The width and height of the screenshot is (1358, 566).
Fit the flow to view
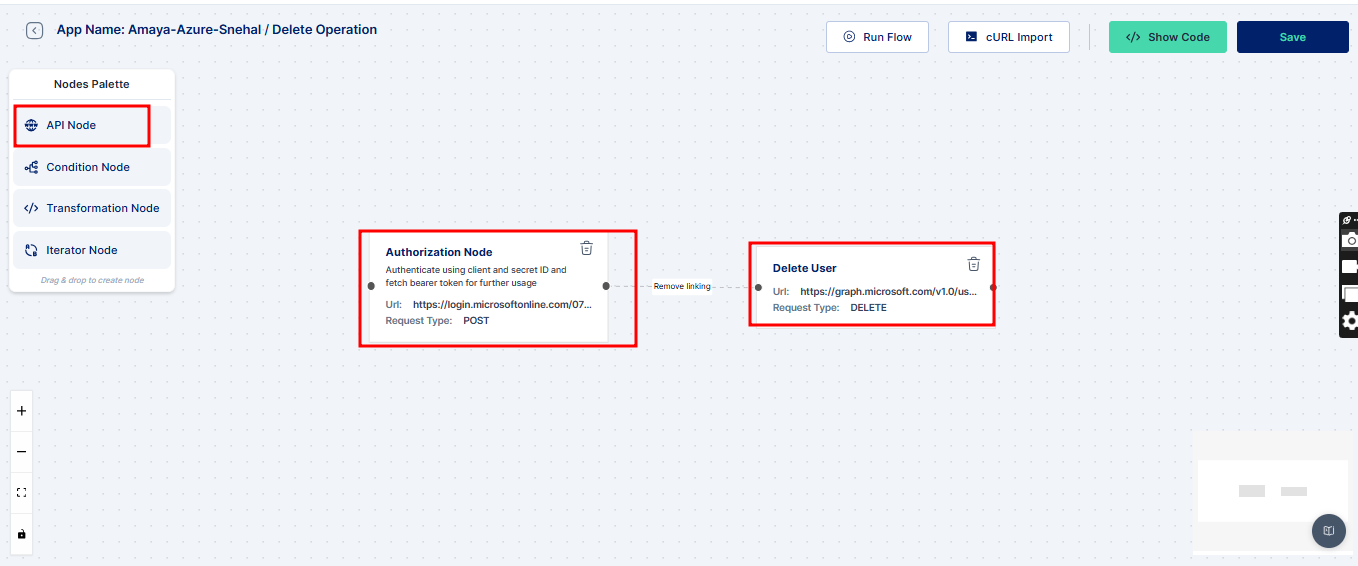pos(22,493)
